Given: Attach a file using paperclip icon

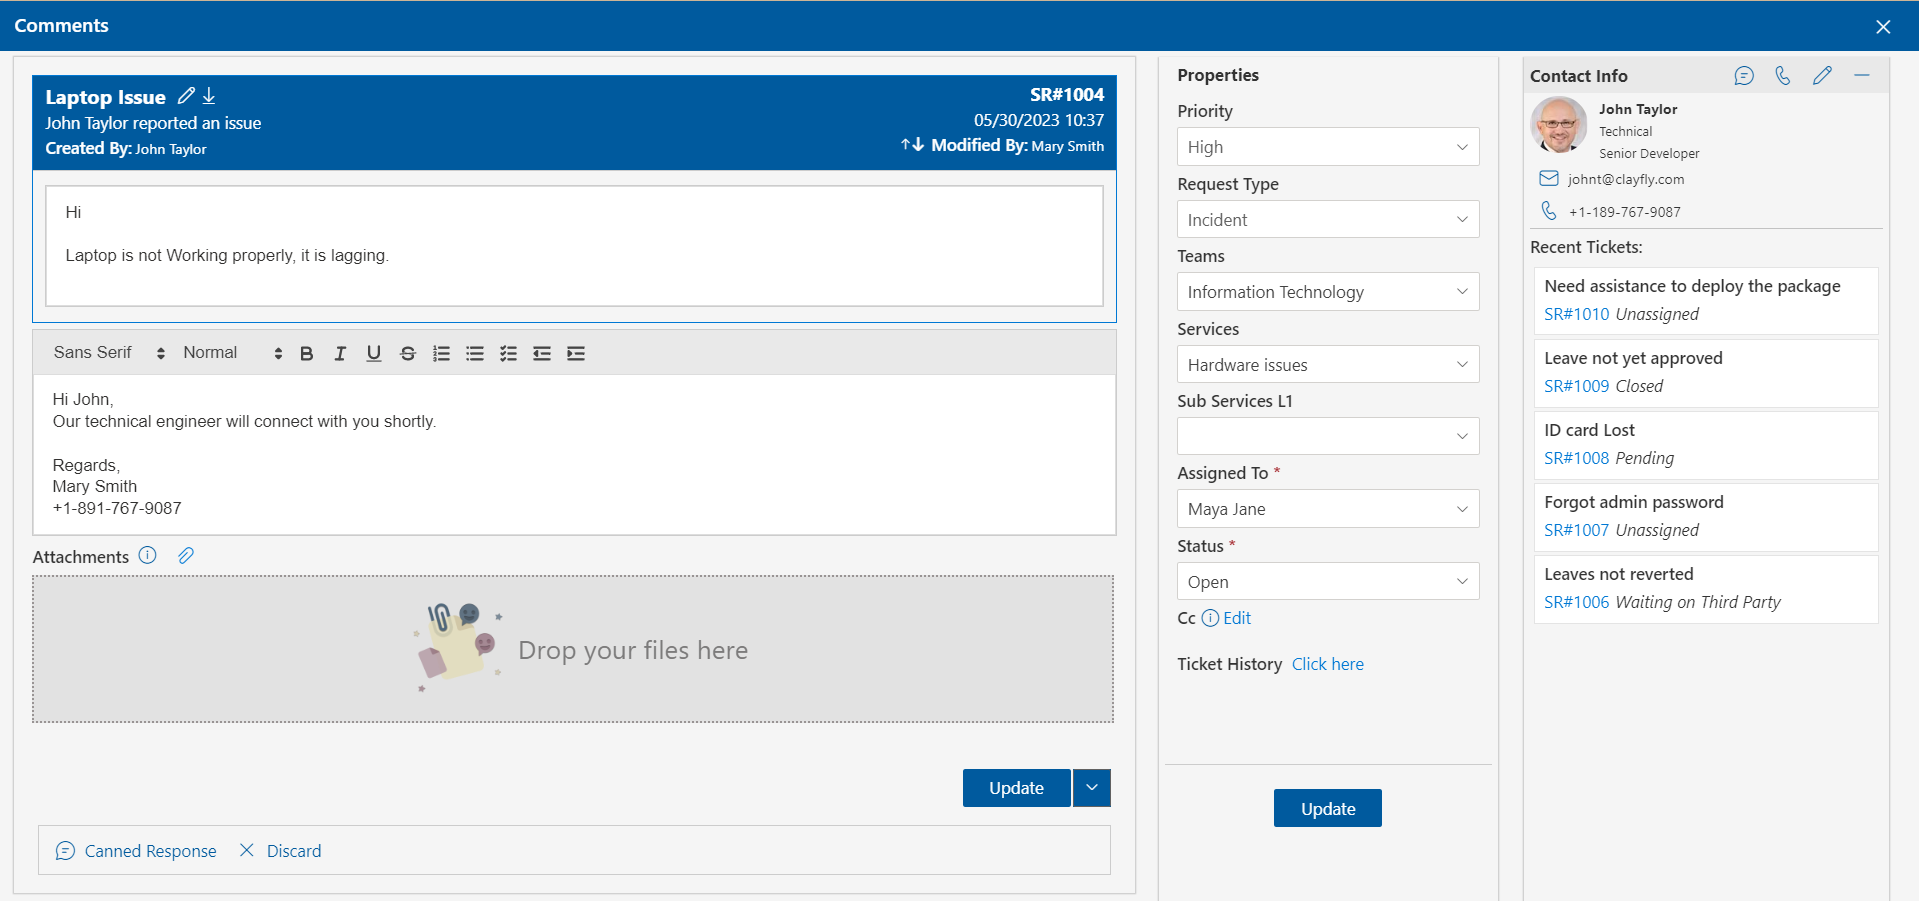Looking at the screenshot, I should pyautogui.click(x=186, y=555).
